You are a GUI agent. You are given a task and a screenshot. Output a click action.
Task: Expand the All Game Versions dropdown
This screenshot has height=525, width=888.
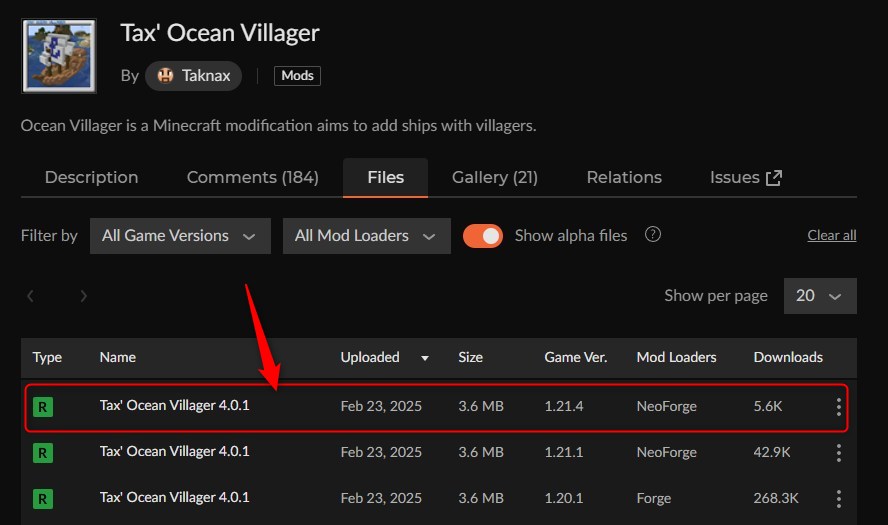pos(180,236)
